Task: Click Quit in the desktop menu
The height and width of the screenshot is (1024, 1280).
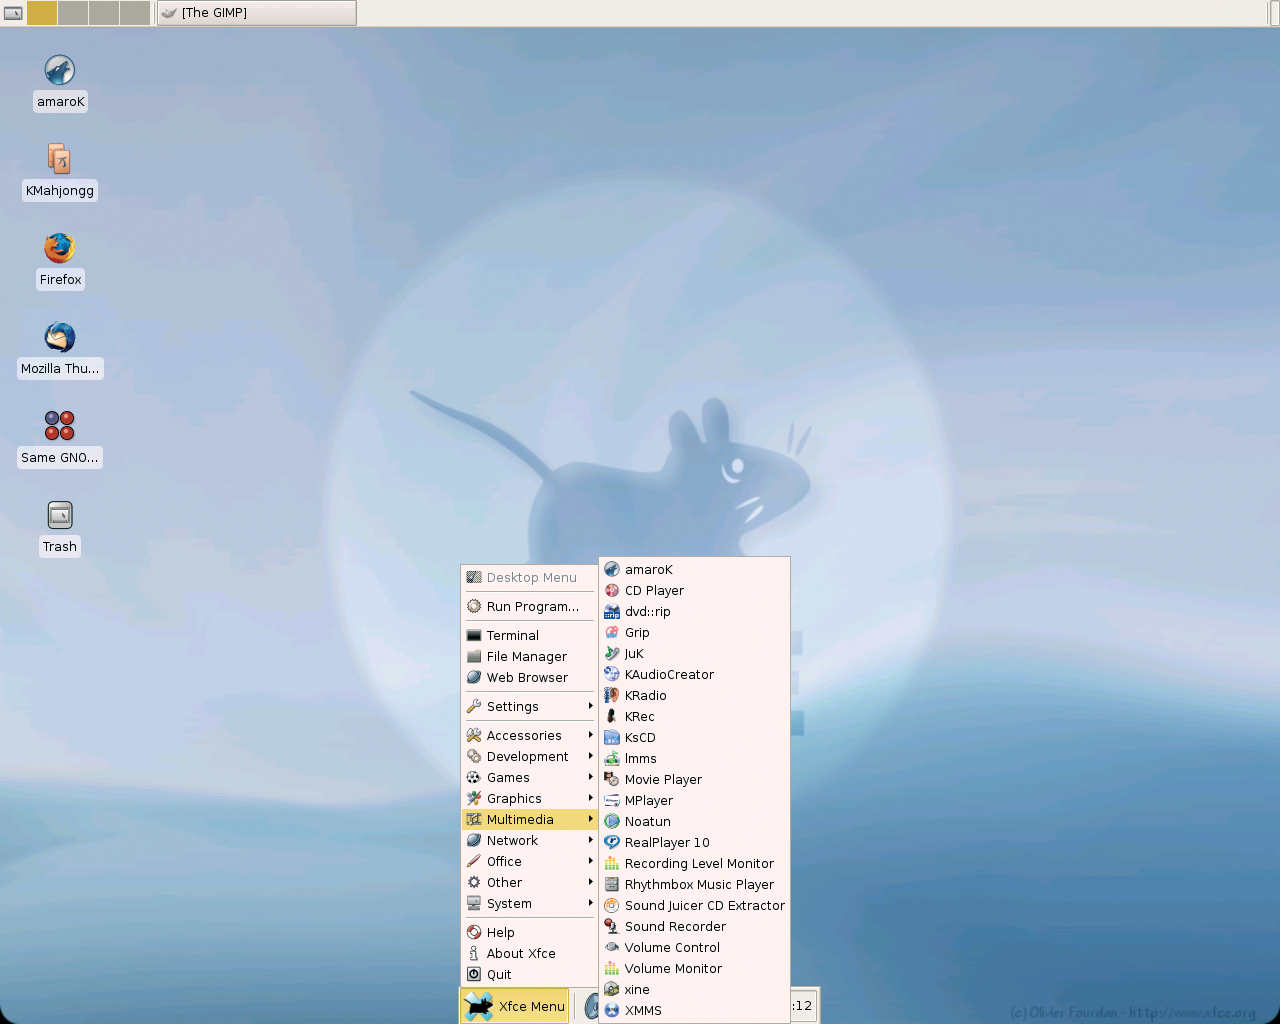Action: (529, 974)
